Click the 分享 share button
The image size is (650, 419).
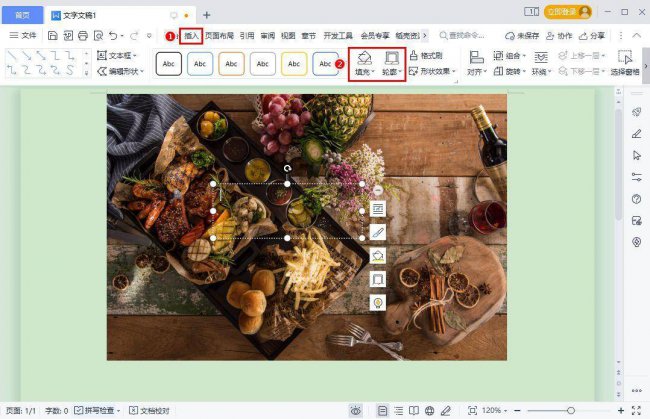click(x=592, y=36)
